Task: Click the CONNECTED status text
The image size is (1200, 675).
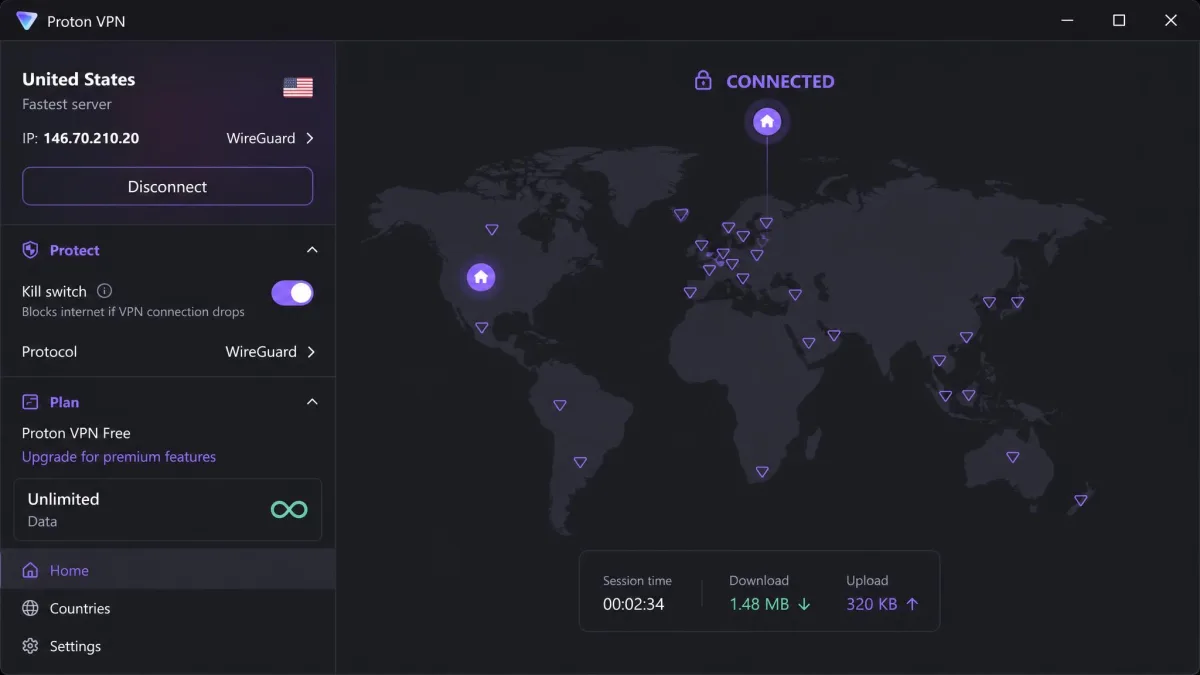Action: pyautogui.click(x=780, y=82)
